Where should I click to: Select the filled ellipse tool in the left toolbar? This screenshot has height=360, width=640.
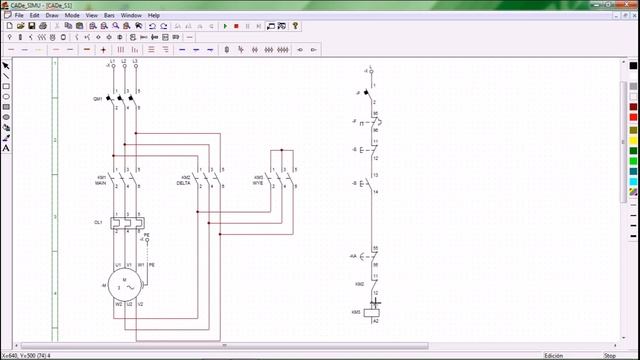tap(6, 117)
